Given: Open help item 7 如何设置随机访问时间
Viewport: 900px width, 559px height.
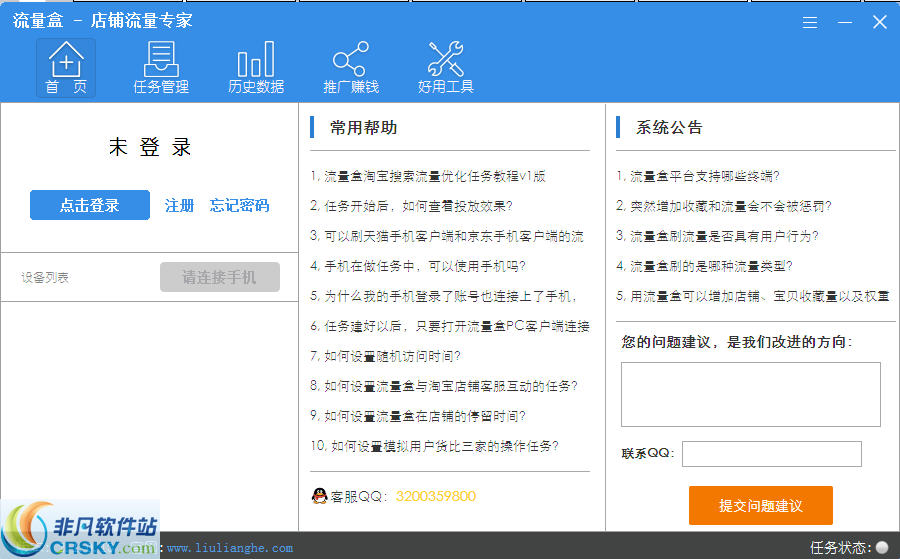Looking at the screenshot, I should pyautogui.click(x=385, y=356).
